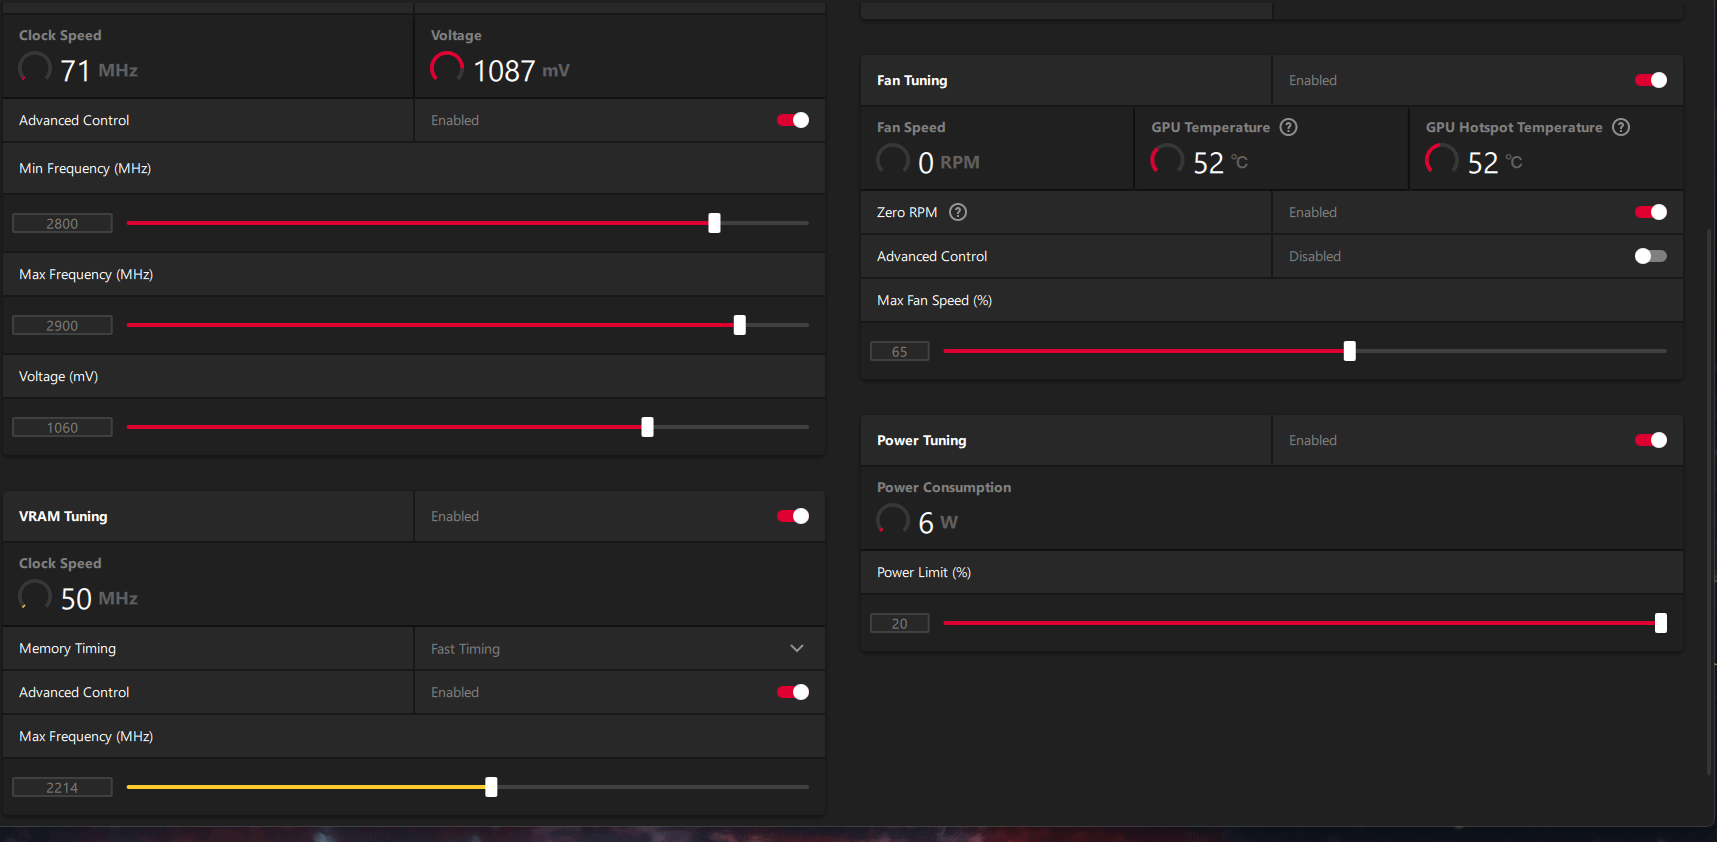Open GPU Hotspot Temperature help icon
Image resolution: width=1717 pixels, height=842 pixels.
[1621, 127]
